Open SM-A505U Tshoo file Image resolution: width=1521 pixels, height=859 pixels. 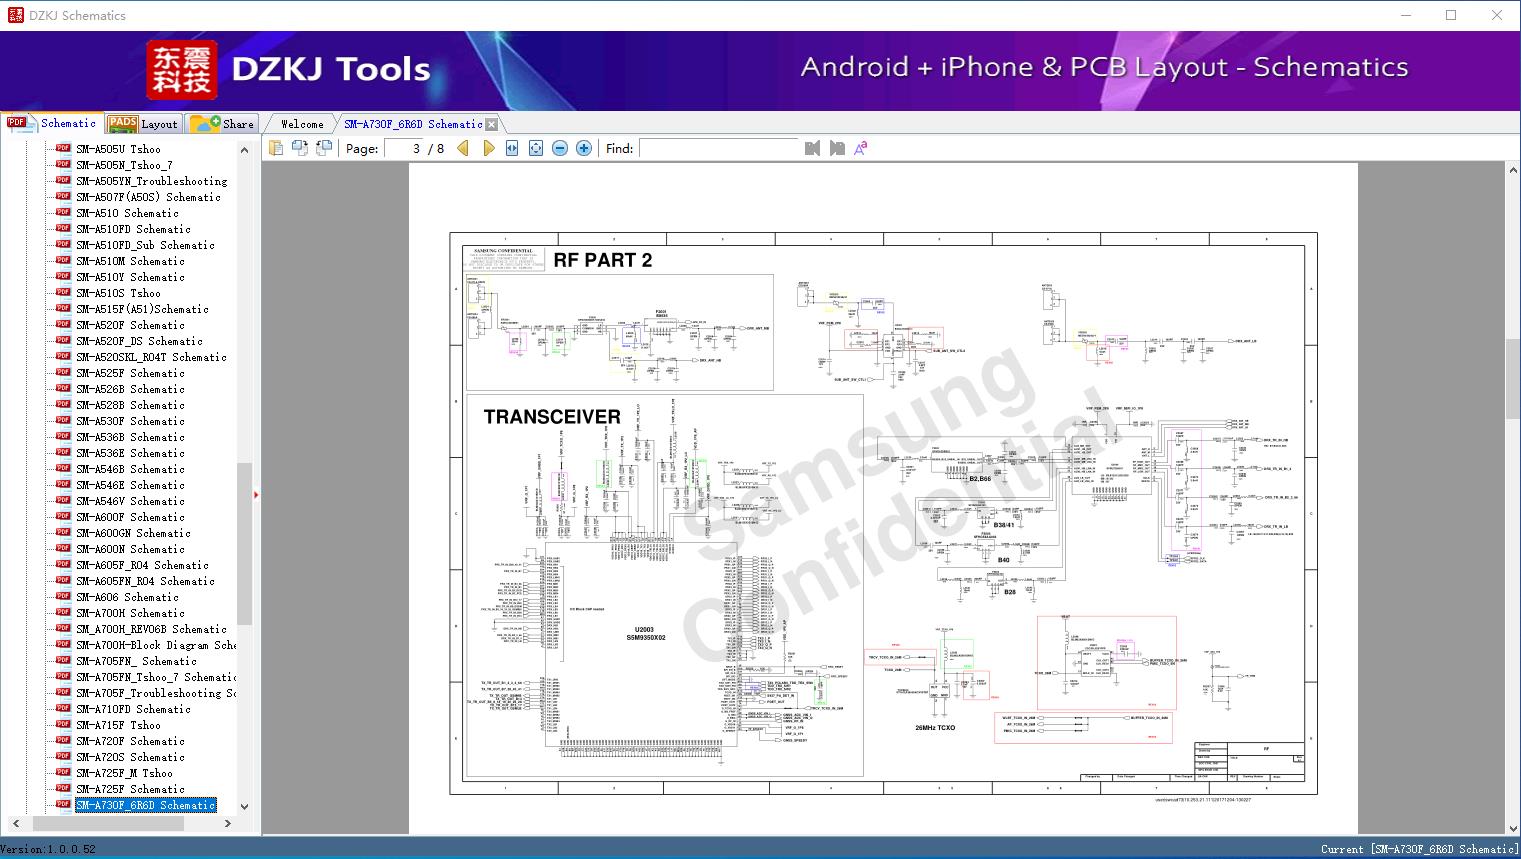[x=118, y=149]
